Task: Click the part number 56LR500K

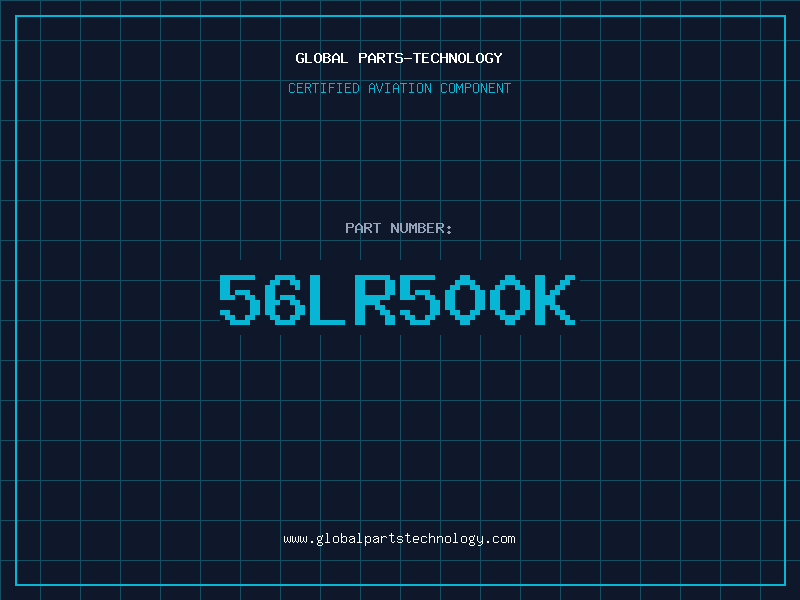Action: point(397,299)
